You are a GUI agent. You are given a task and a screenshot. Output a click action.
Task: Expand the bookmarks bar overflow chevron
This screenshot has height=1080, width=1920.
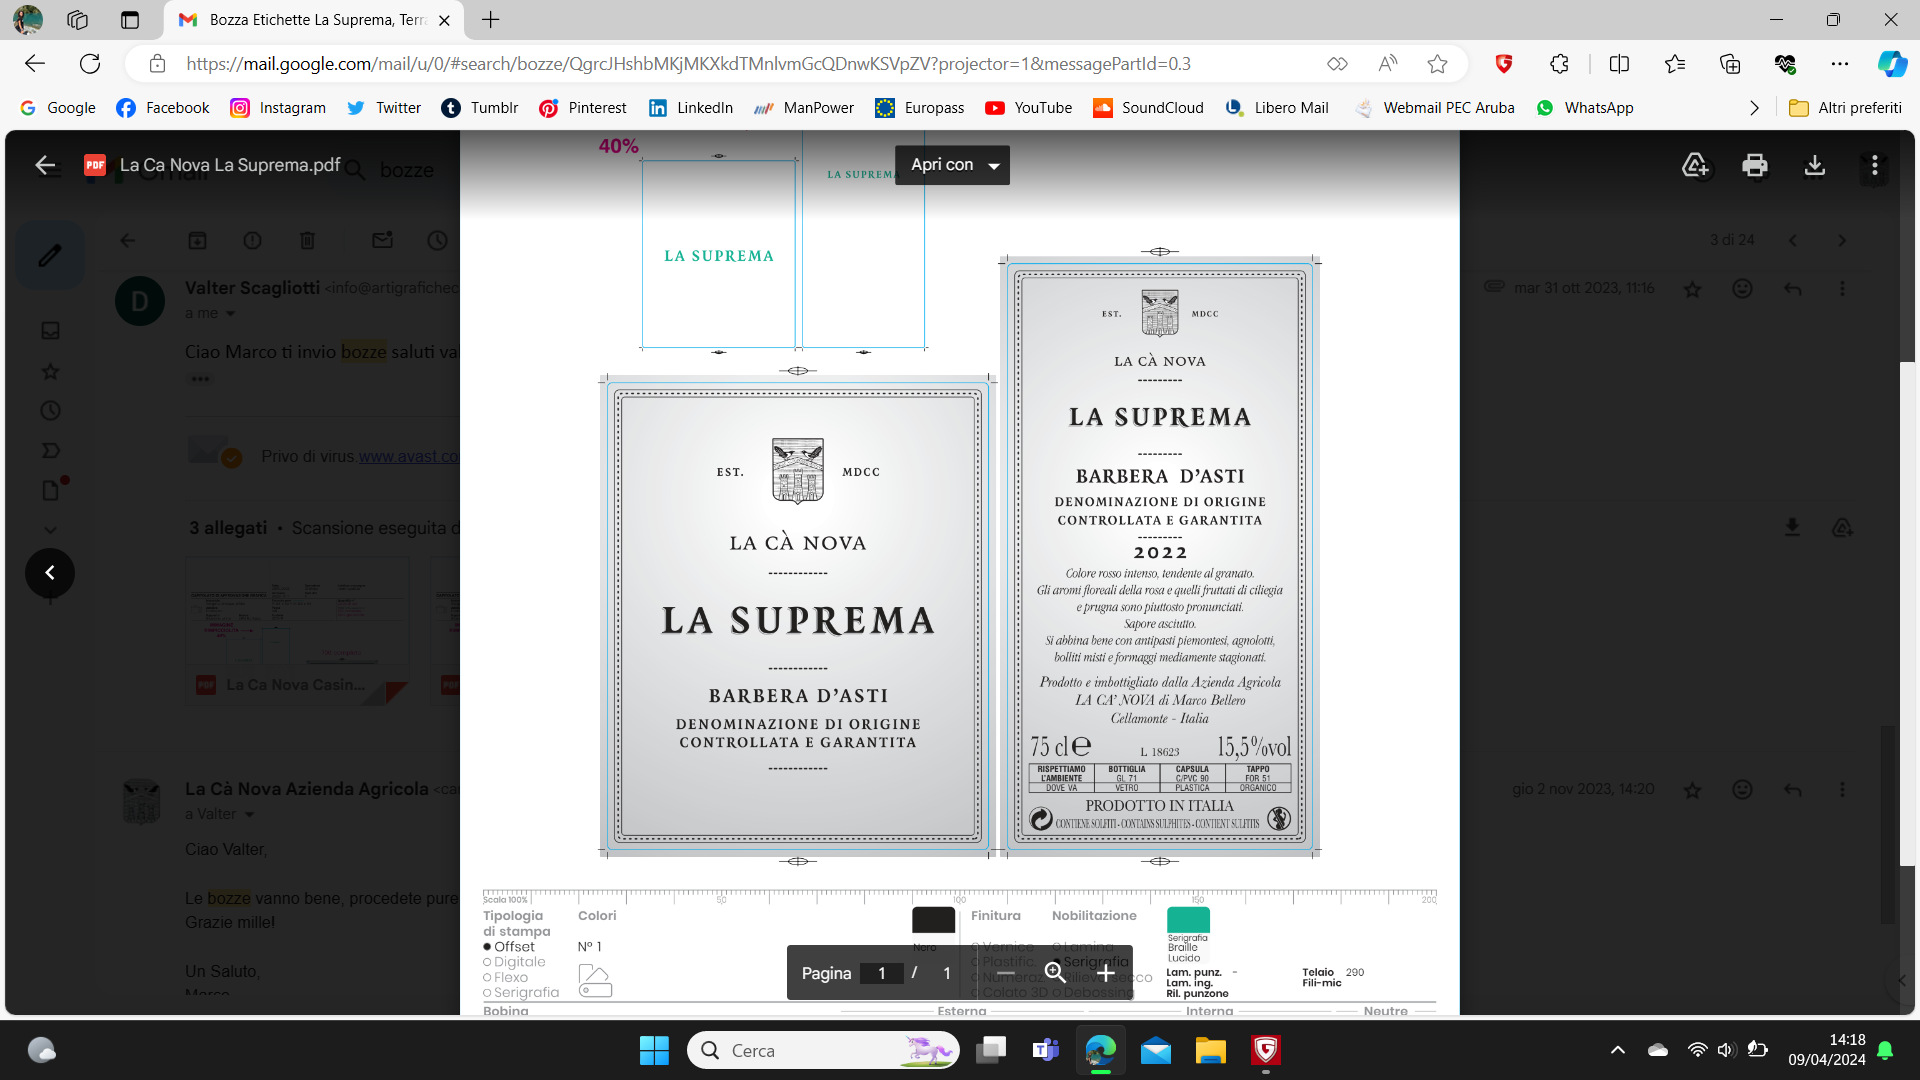(x=1754, y=108)
